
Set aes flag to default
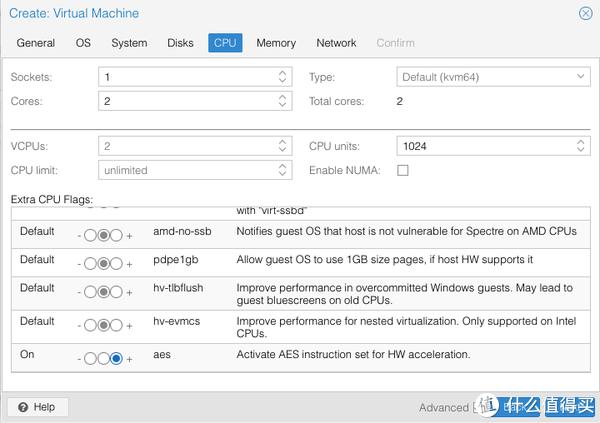coord(103,359)
